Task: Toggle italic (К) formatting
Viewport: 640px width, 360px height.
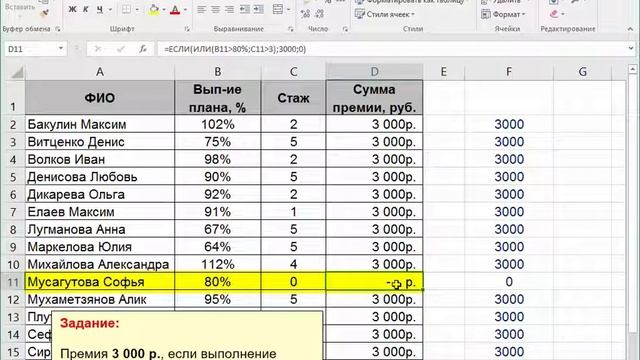Action: pyautogui.click(x=86, y=9)
